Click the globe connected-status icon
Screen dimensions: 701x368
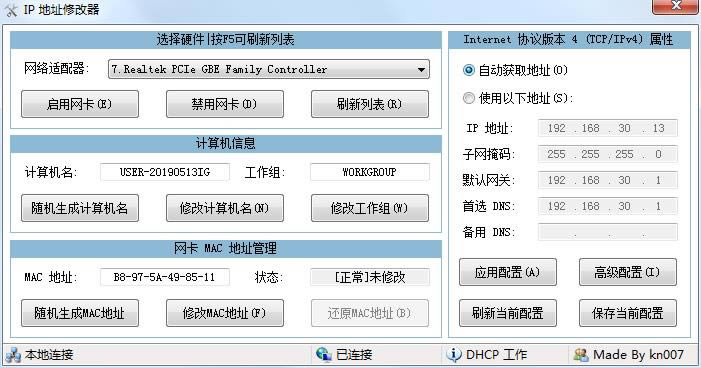pos(323,355)
